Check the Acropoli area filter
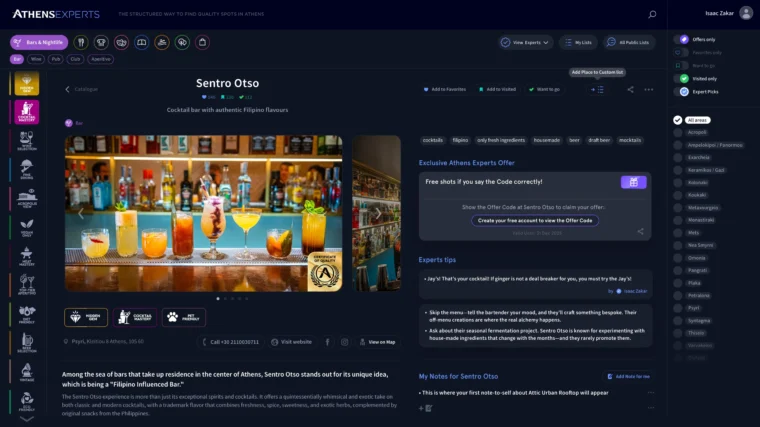Screen dimensions: 760x427 click(678, 132)
